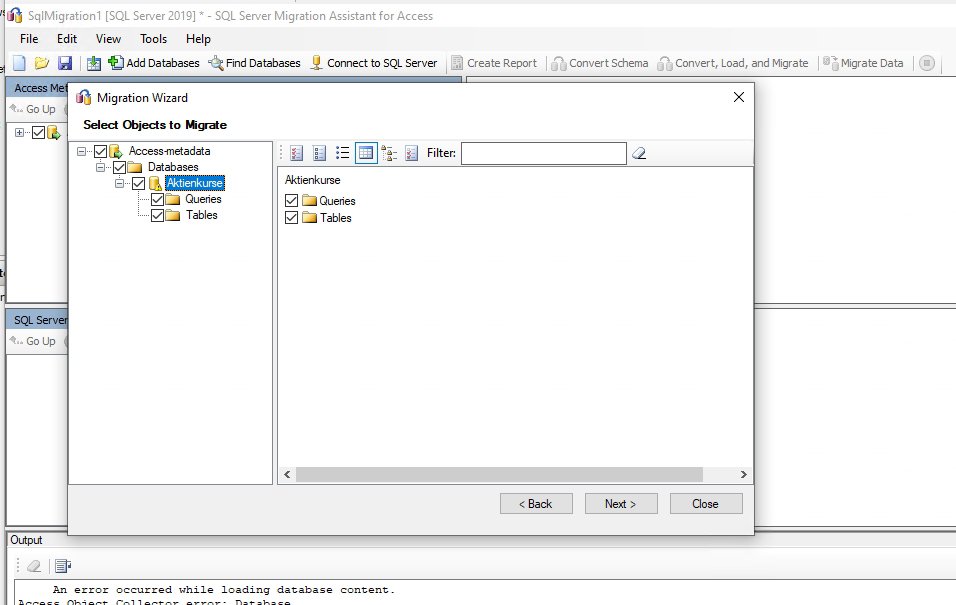
Task: Open the View menu
Action: tap(107, 39)
